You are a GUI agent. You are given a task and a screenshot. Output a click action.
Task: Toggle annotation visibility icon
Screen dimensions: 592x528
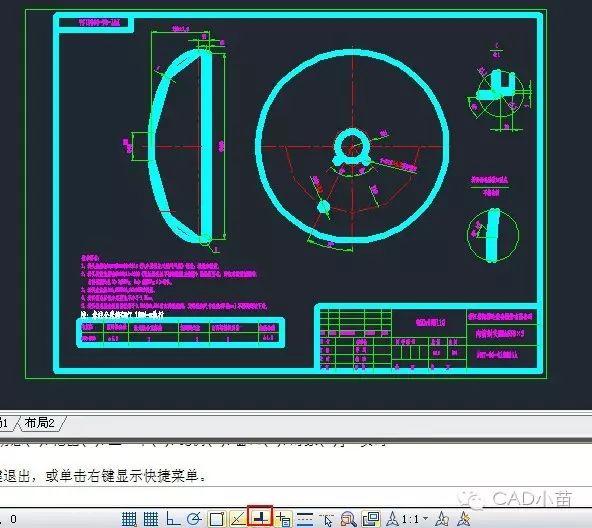(442, 519)
